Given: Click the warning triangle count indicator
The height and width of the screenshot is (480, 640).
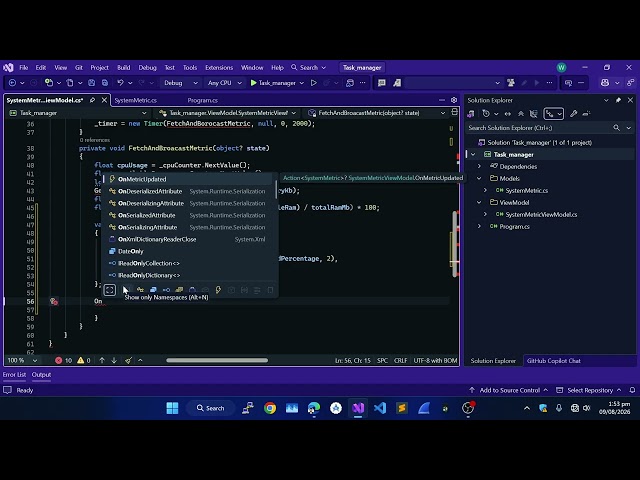Looking at the screenshot, I should 84,360.
